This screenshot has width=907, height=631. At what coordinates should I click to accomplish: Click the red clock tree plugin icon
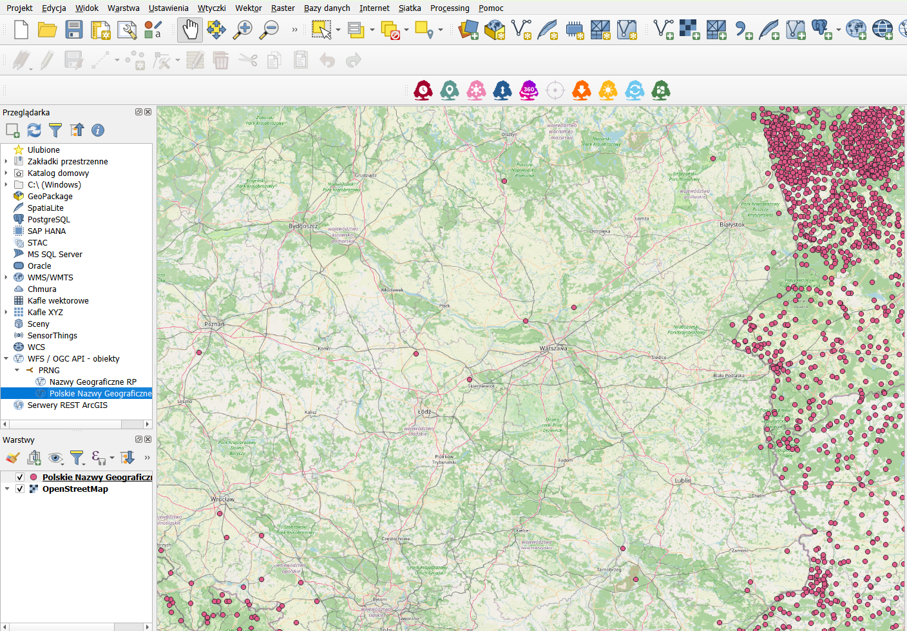423,90
